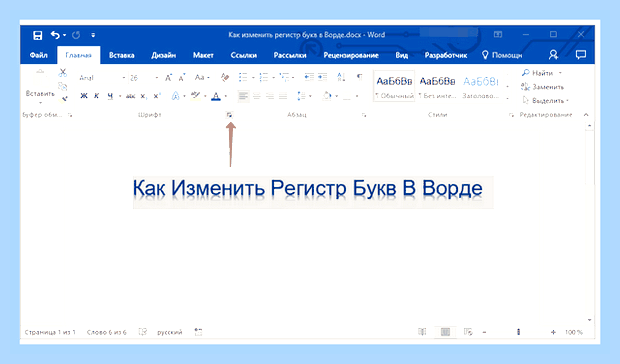The width and height of the screenshot is (620, 364).
Task: Open the Абзац dialog launcher
Action: [x=364, y=115]
